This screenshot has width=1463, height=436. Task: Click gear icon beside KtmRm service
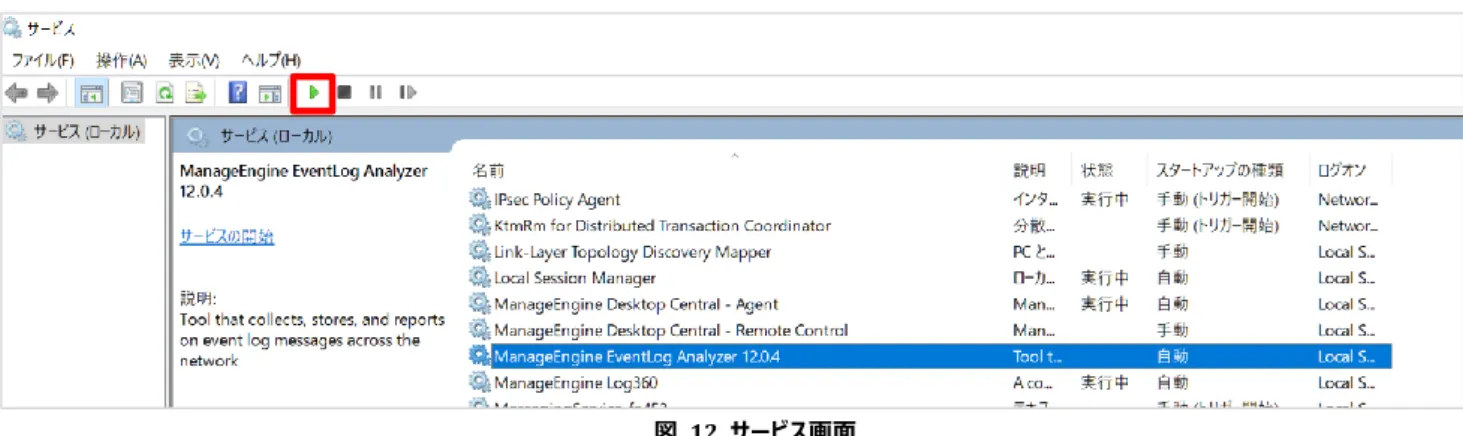480,226
